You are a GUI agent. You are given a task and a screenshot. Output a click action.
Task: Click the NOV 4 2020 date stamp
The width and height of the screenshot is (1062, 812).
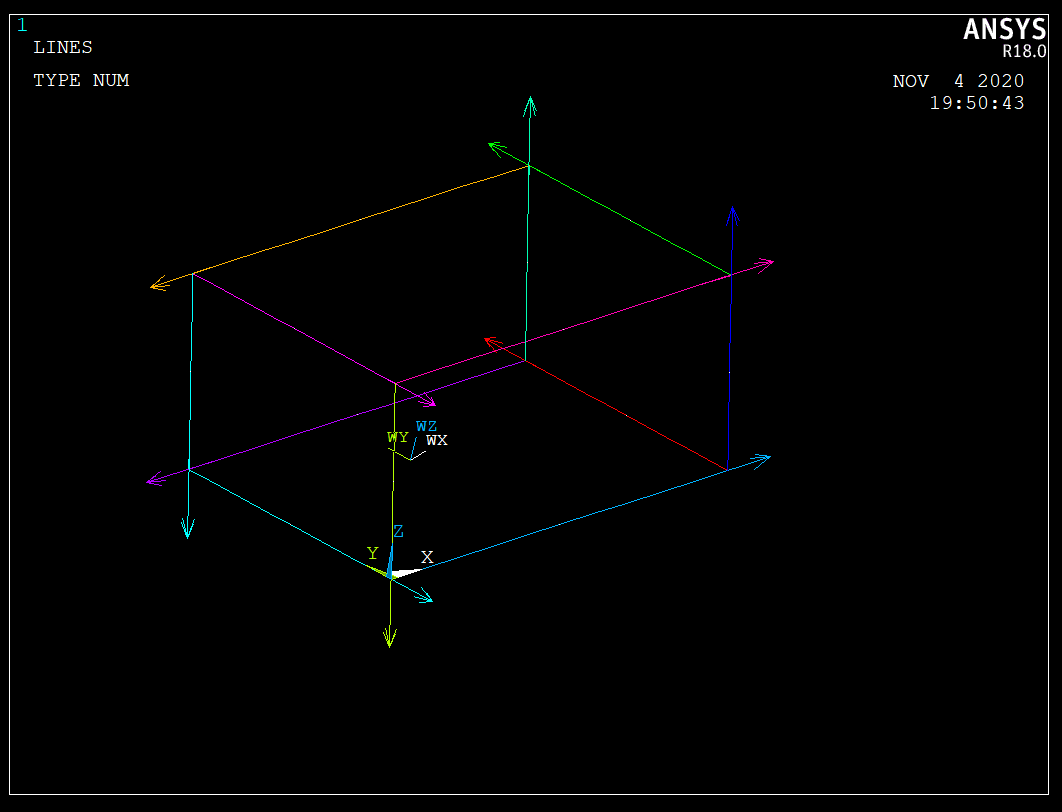958,81
